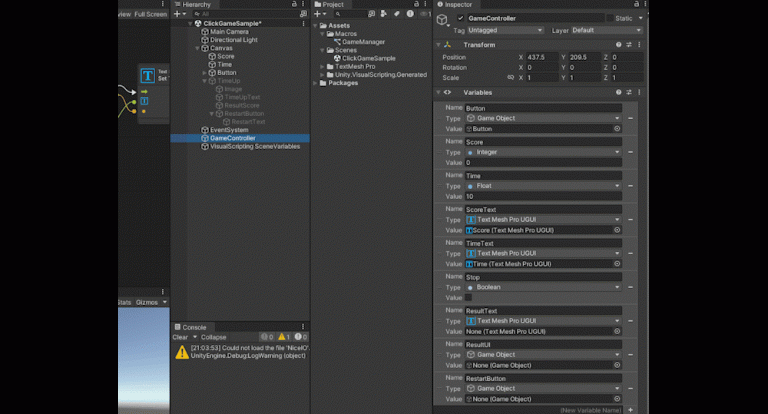Screen dimensions: 768x414
Task: Expand the Packages folder in Project
Action: tap(315, 83)
